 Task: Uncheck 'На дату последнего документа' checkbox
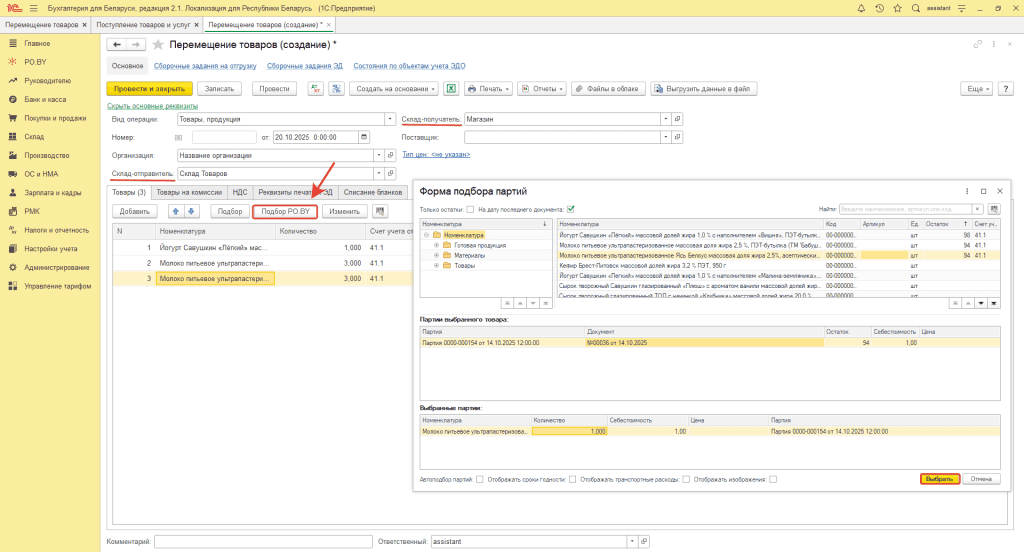click(571, 209)
